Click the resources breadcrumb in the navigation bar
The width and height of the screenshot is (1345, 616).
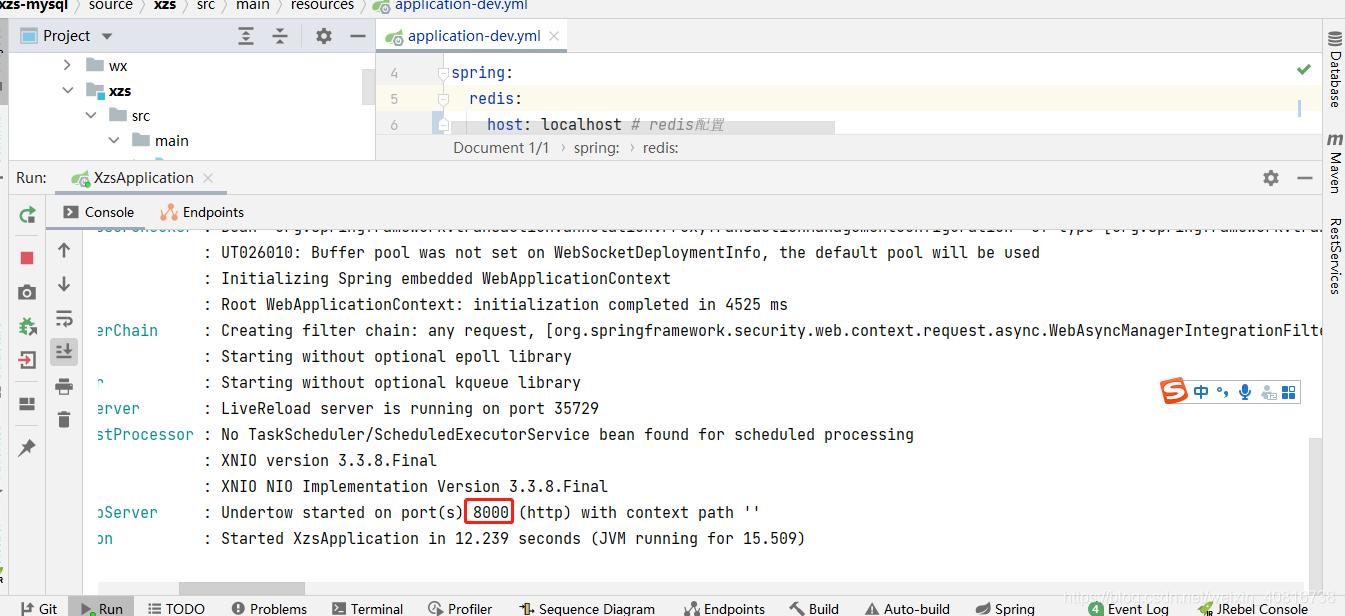tap(322, 5)
